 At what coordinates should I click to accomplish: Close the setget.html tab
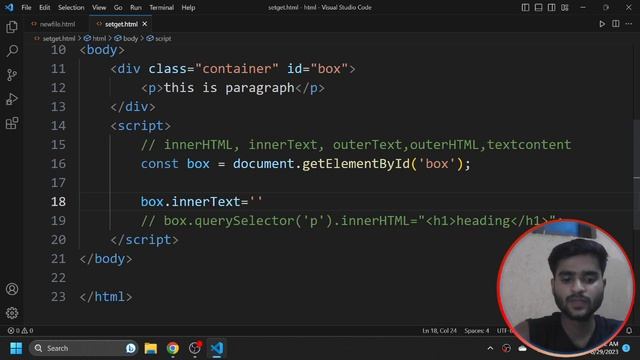144,24
